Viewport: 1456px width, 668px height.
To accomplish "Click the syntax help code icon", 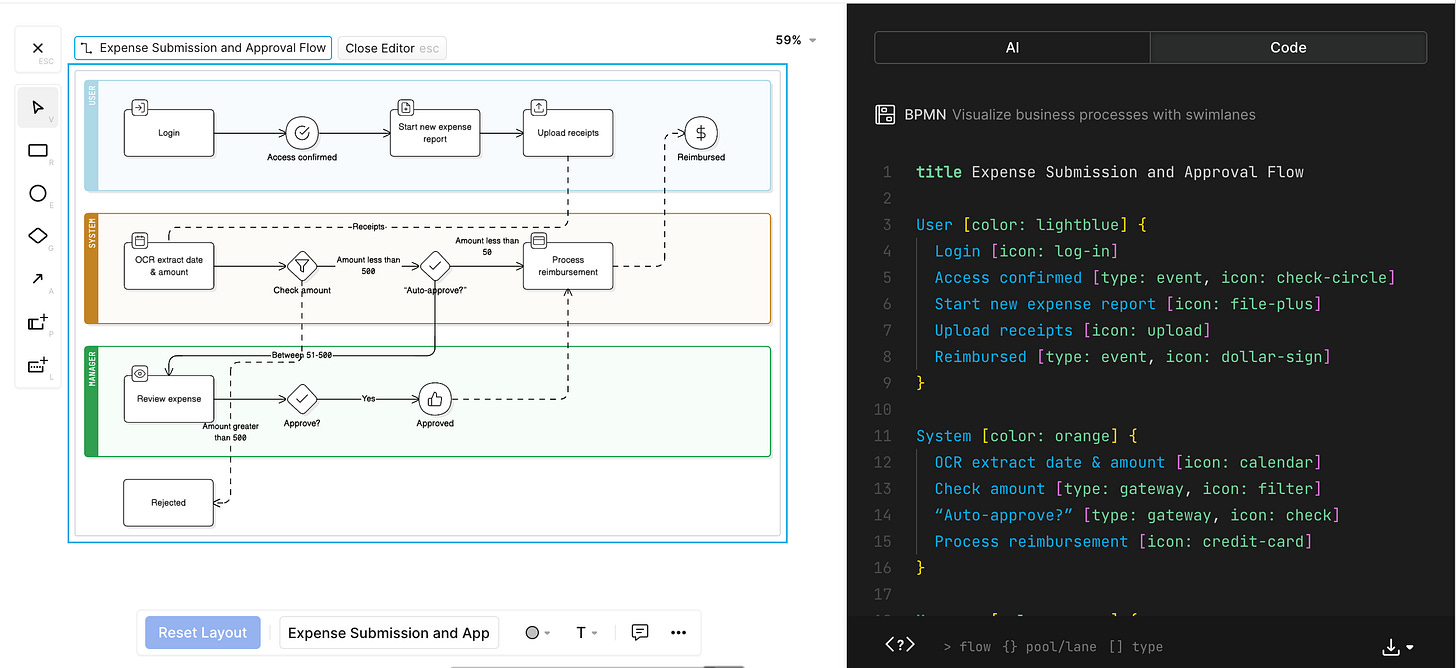I will [899, 645].
